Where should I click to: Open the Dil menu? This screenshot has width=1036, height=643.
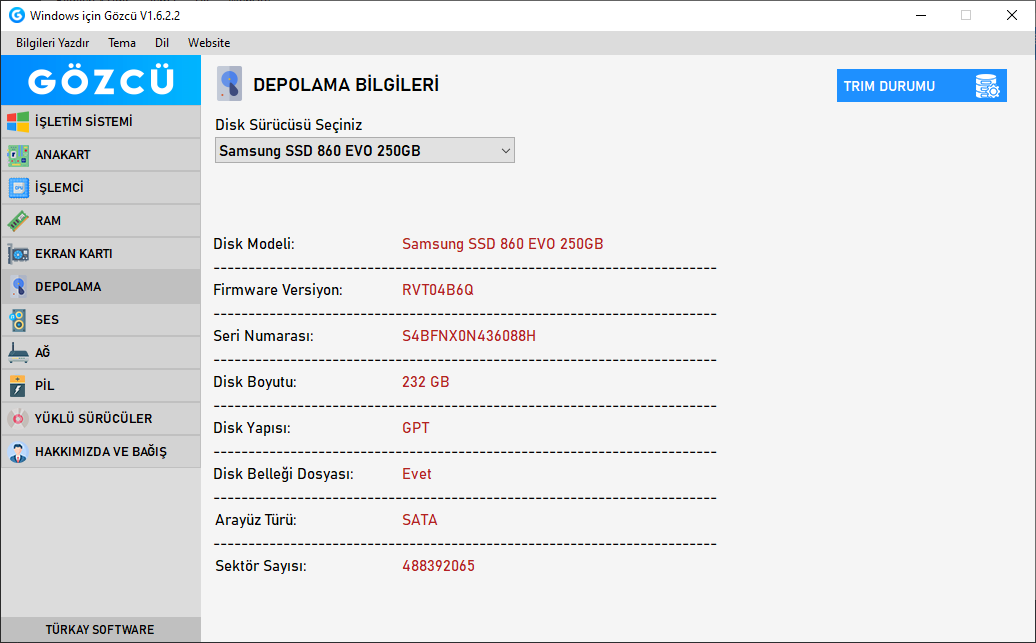tap(162, 43)
